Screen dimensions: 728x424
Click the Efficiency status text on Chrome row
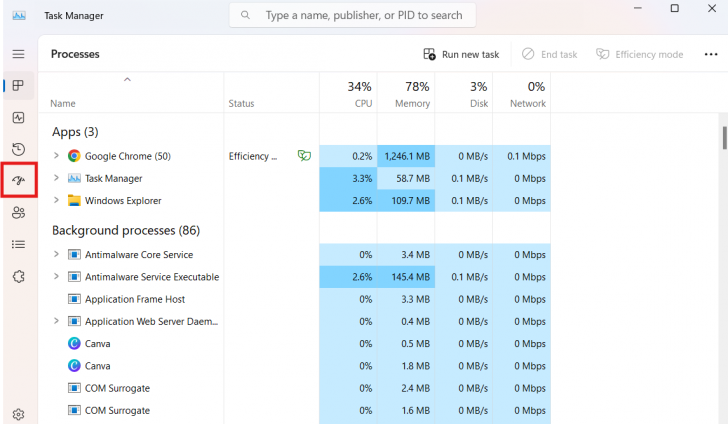[x=253, y=156]
